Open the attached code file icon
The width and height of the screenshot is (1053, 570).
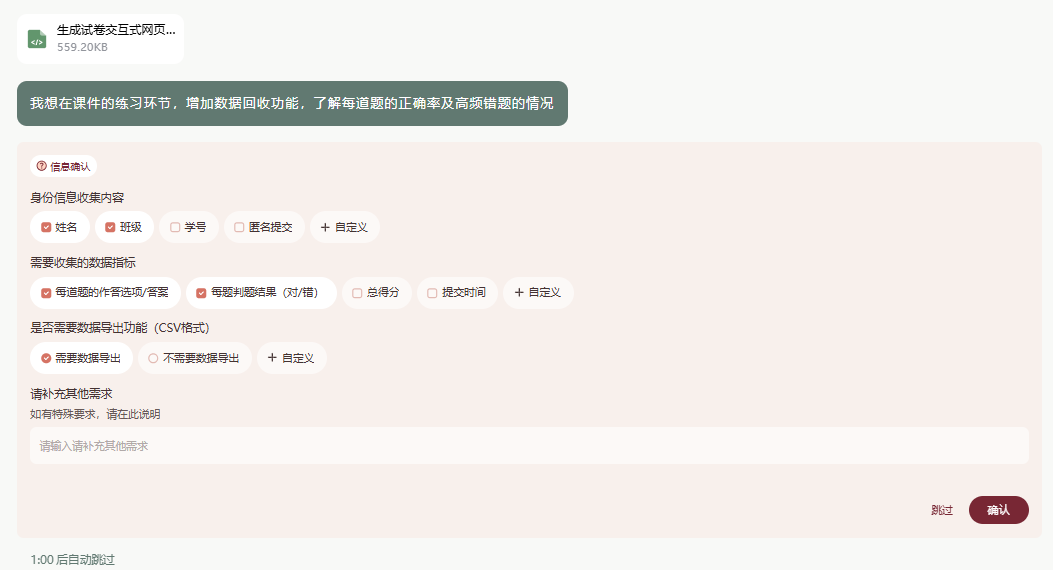tap(37, 39)
